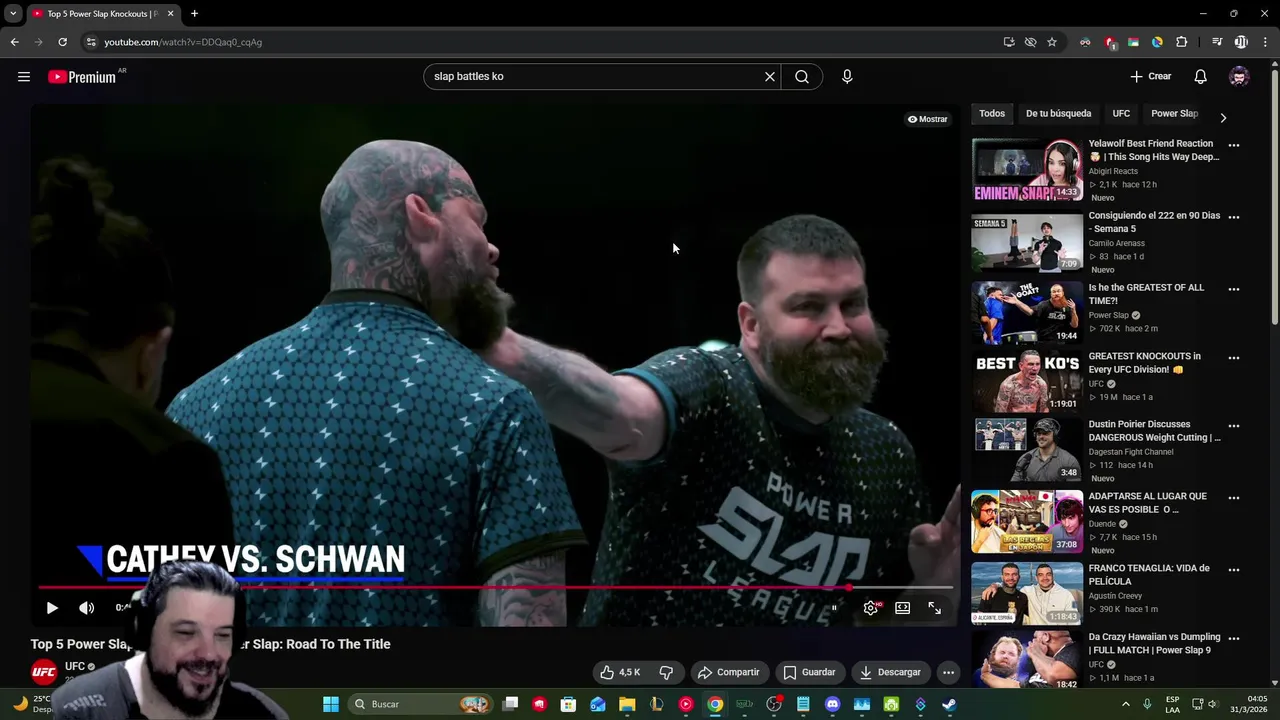Screen dimensions: 1280x720
Task: Click Mostrar overlay toggle on video
Action: [928, 119]
